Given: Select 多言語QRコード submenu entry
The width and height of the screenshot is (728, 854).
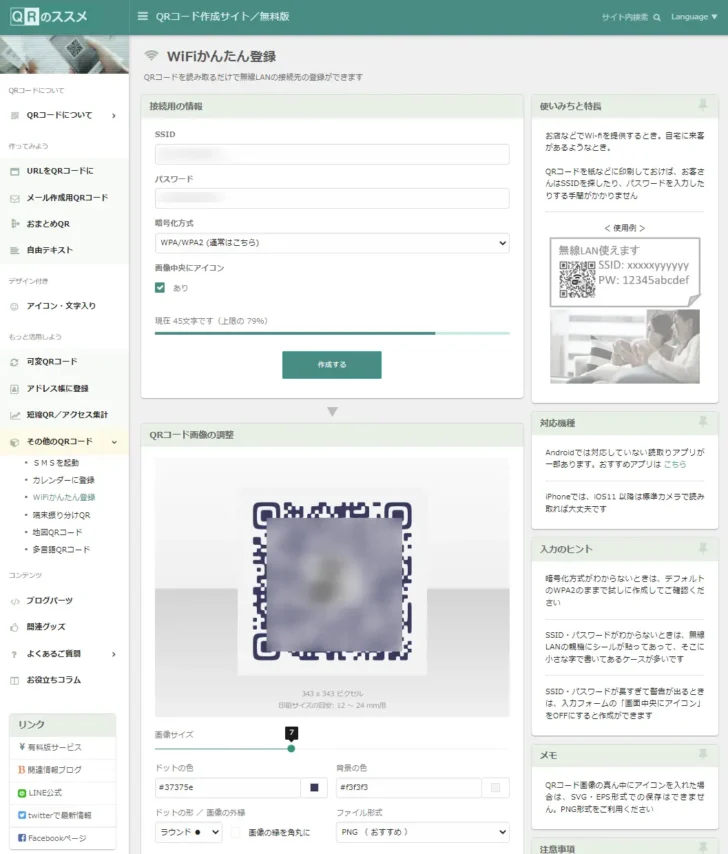Looking at the screenshot, I should click(x=61, y=550).
